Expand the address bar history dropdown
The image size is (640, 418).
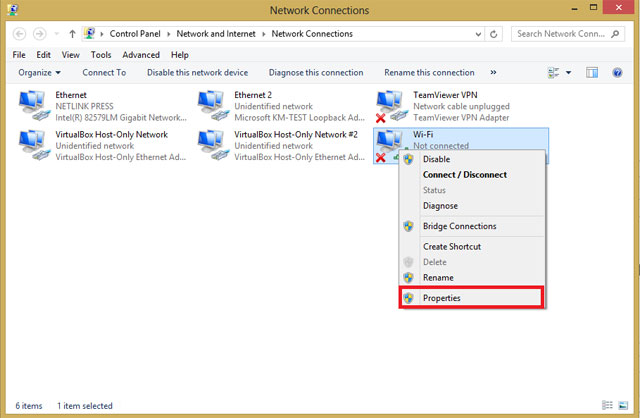(478, 34)
